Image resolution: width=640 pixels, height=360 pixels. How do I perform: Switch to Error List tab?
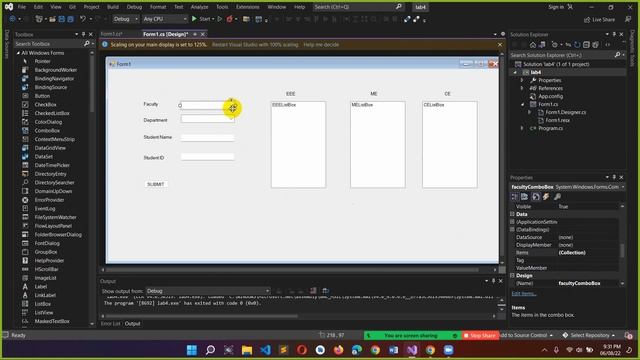point(110,324)
